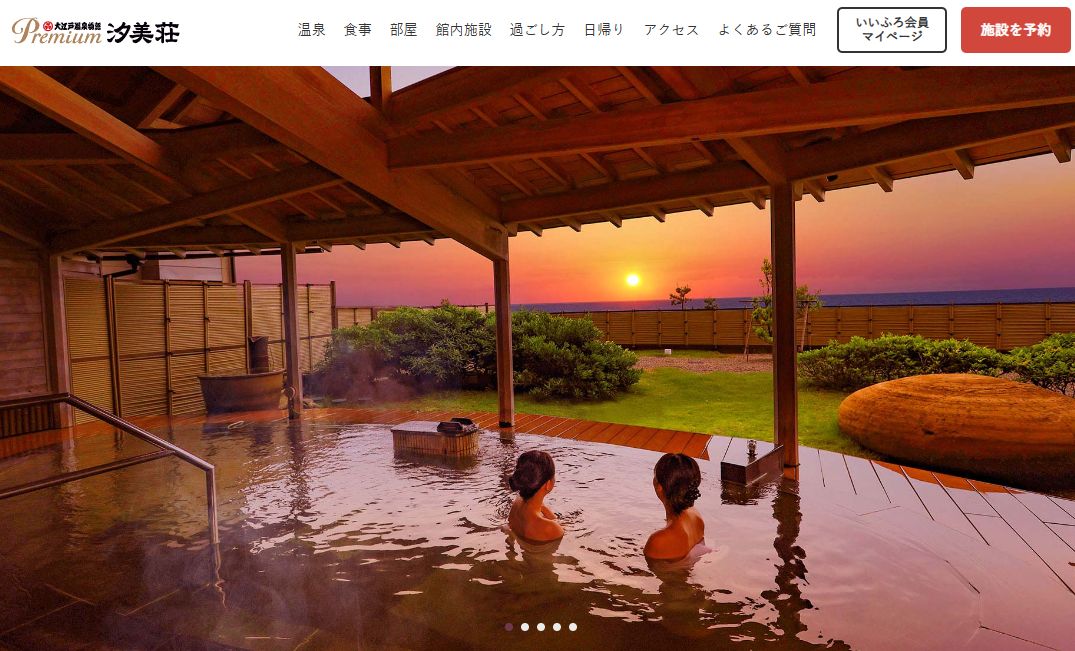Screen dimensions: 1075x651
Task: Open the アクセス page
Action: click(671, 30)
